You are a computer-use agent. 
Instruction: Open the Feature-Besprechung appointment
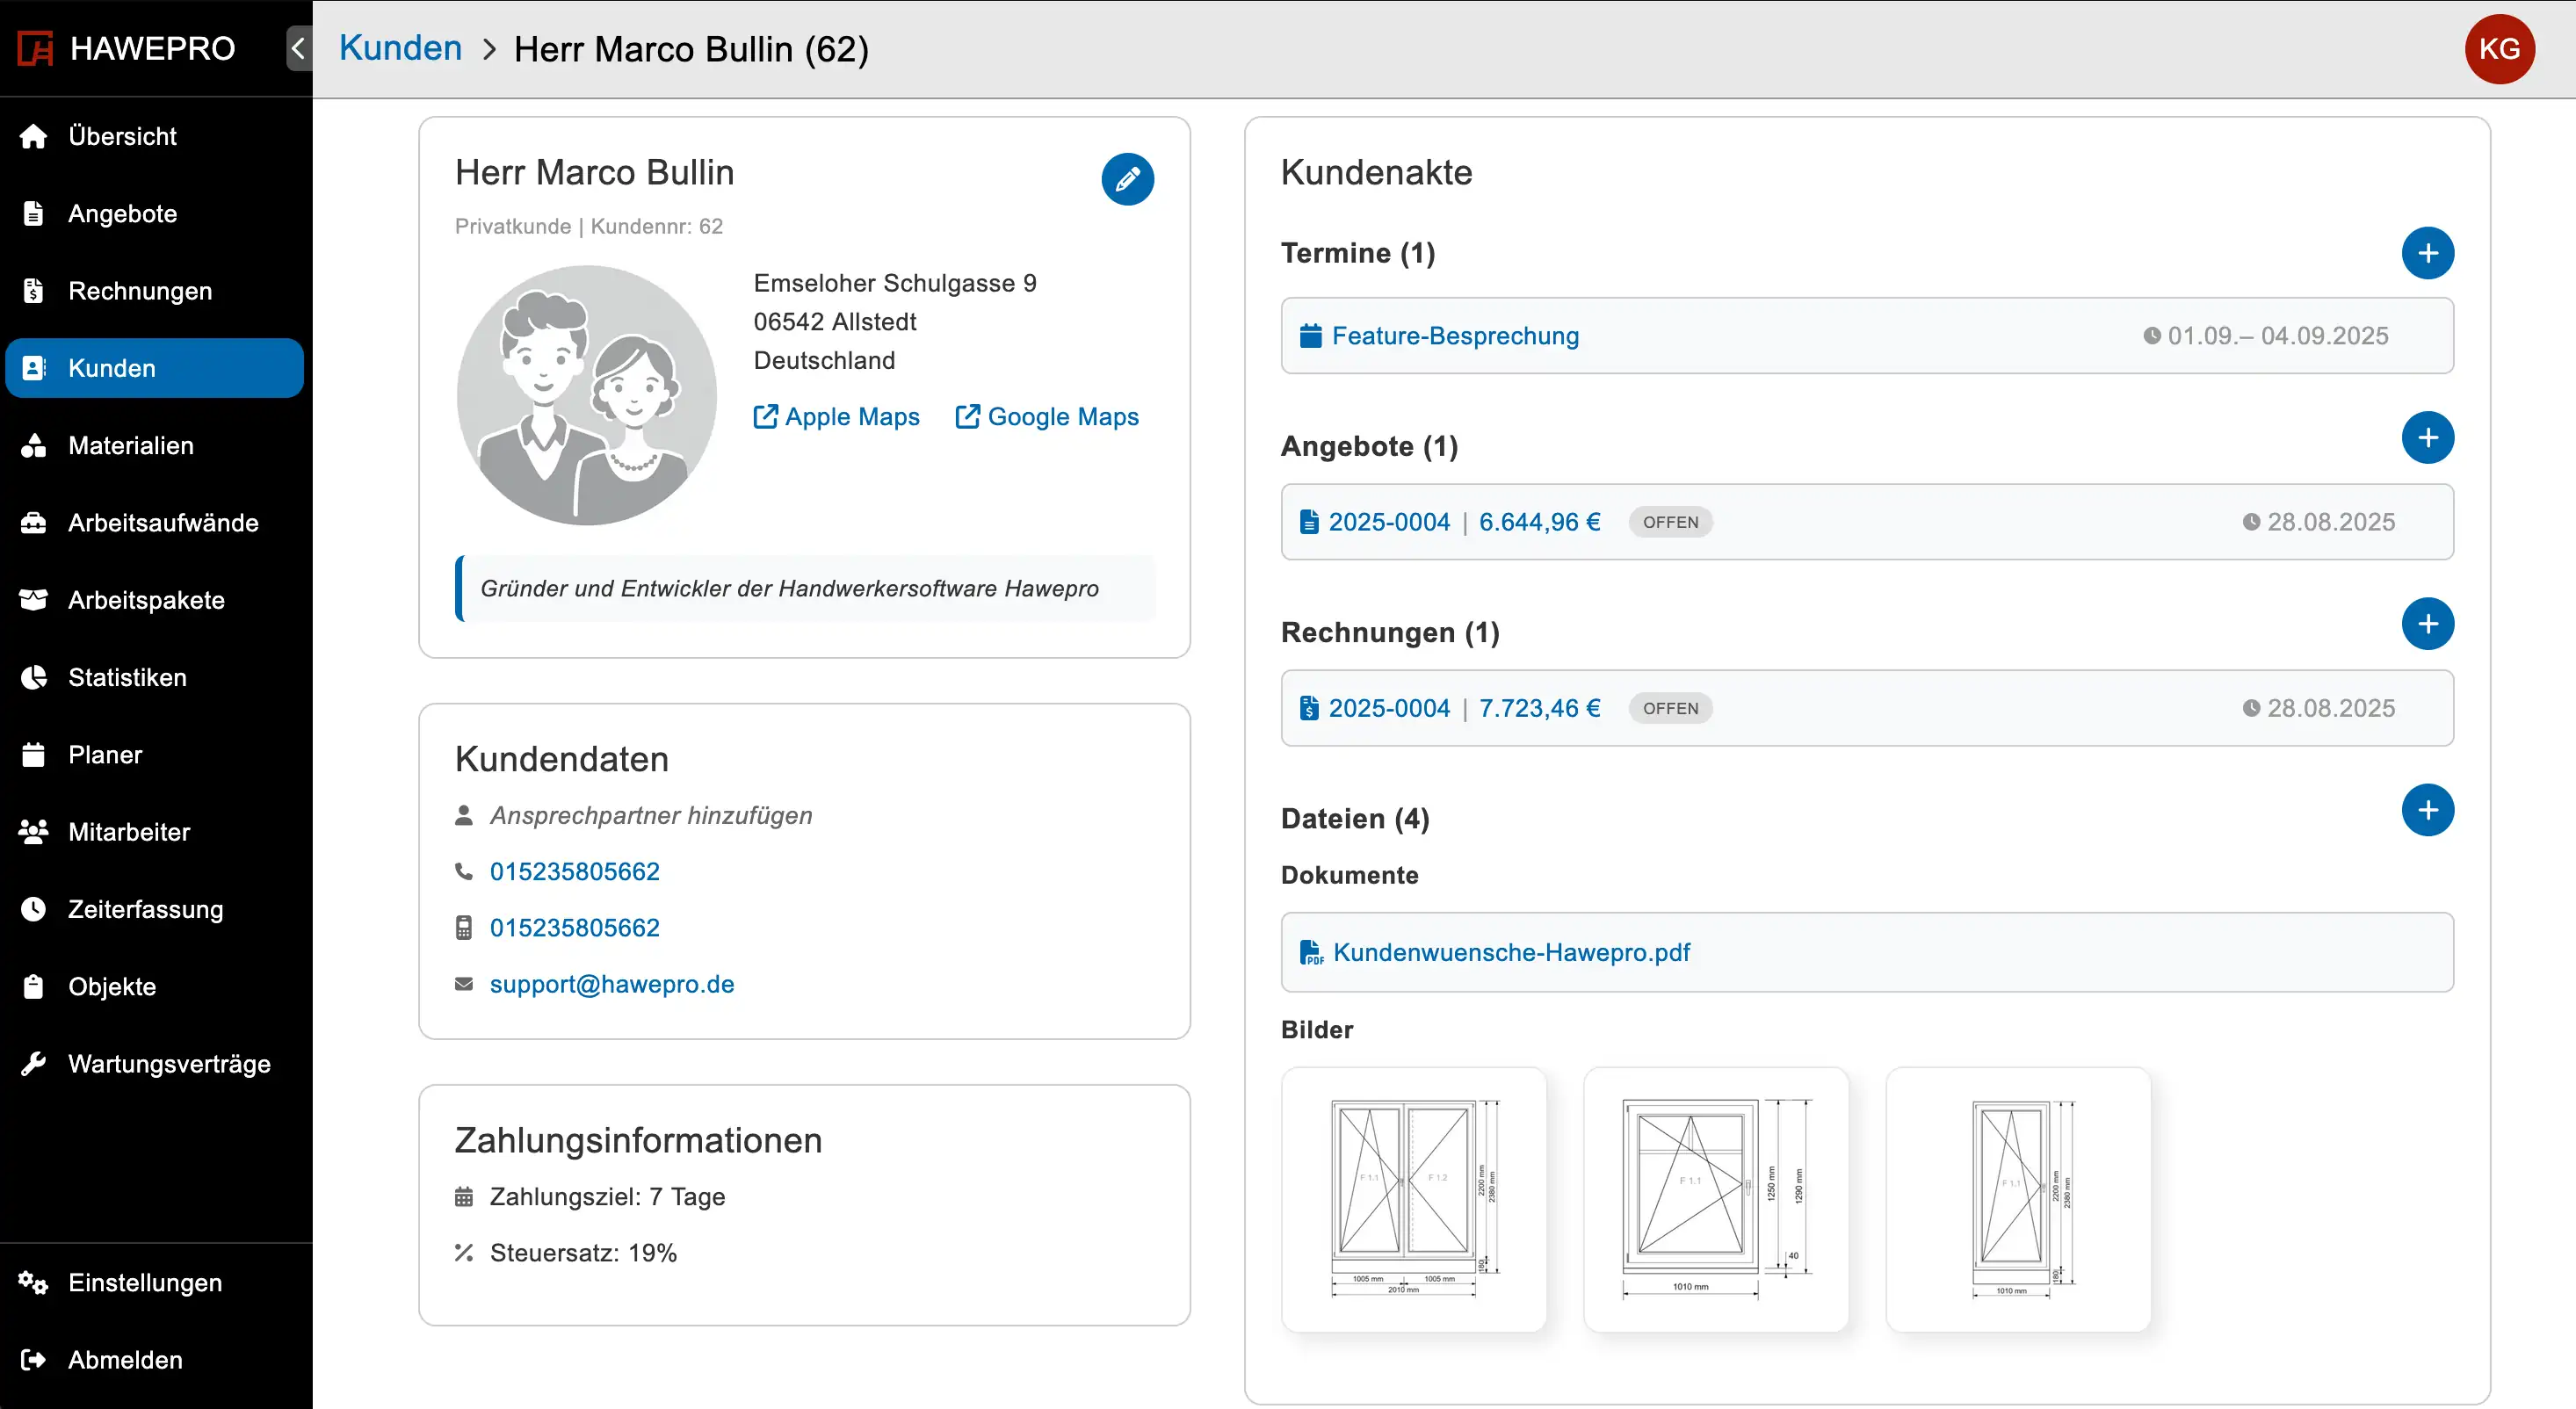coord(1867,336)
